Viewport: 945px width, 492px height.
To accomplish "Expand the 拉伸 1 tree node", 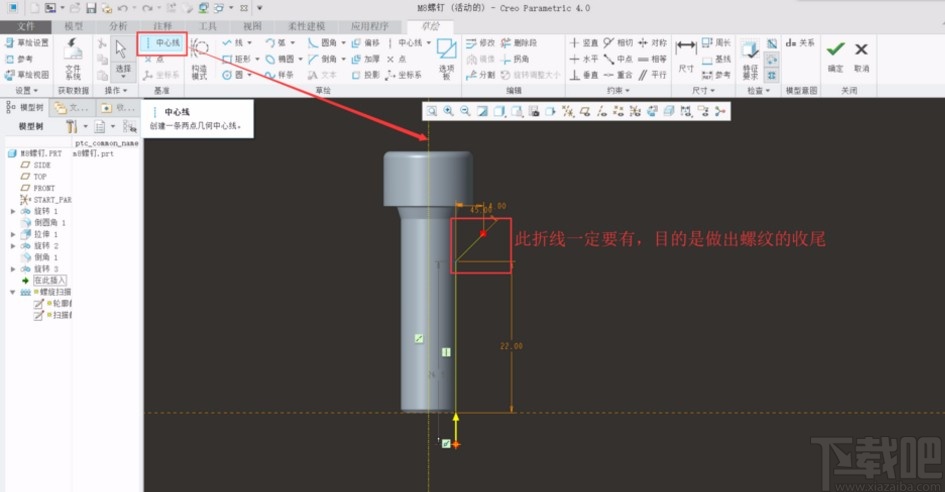I will 13,235.
